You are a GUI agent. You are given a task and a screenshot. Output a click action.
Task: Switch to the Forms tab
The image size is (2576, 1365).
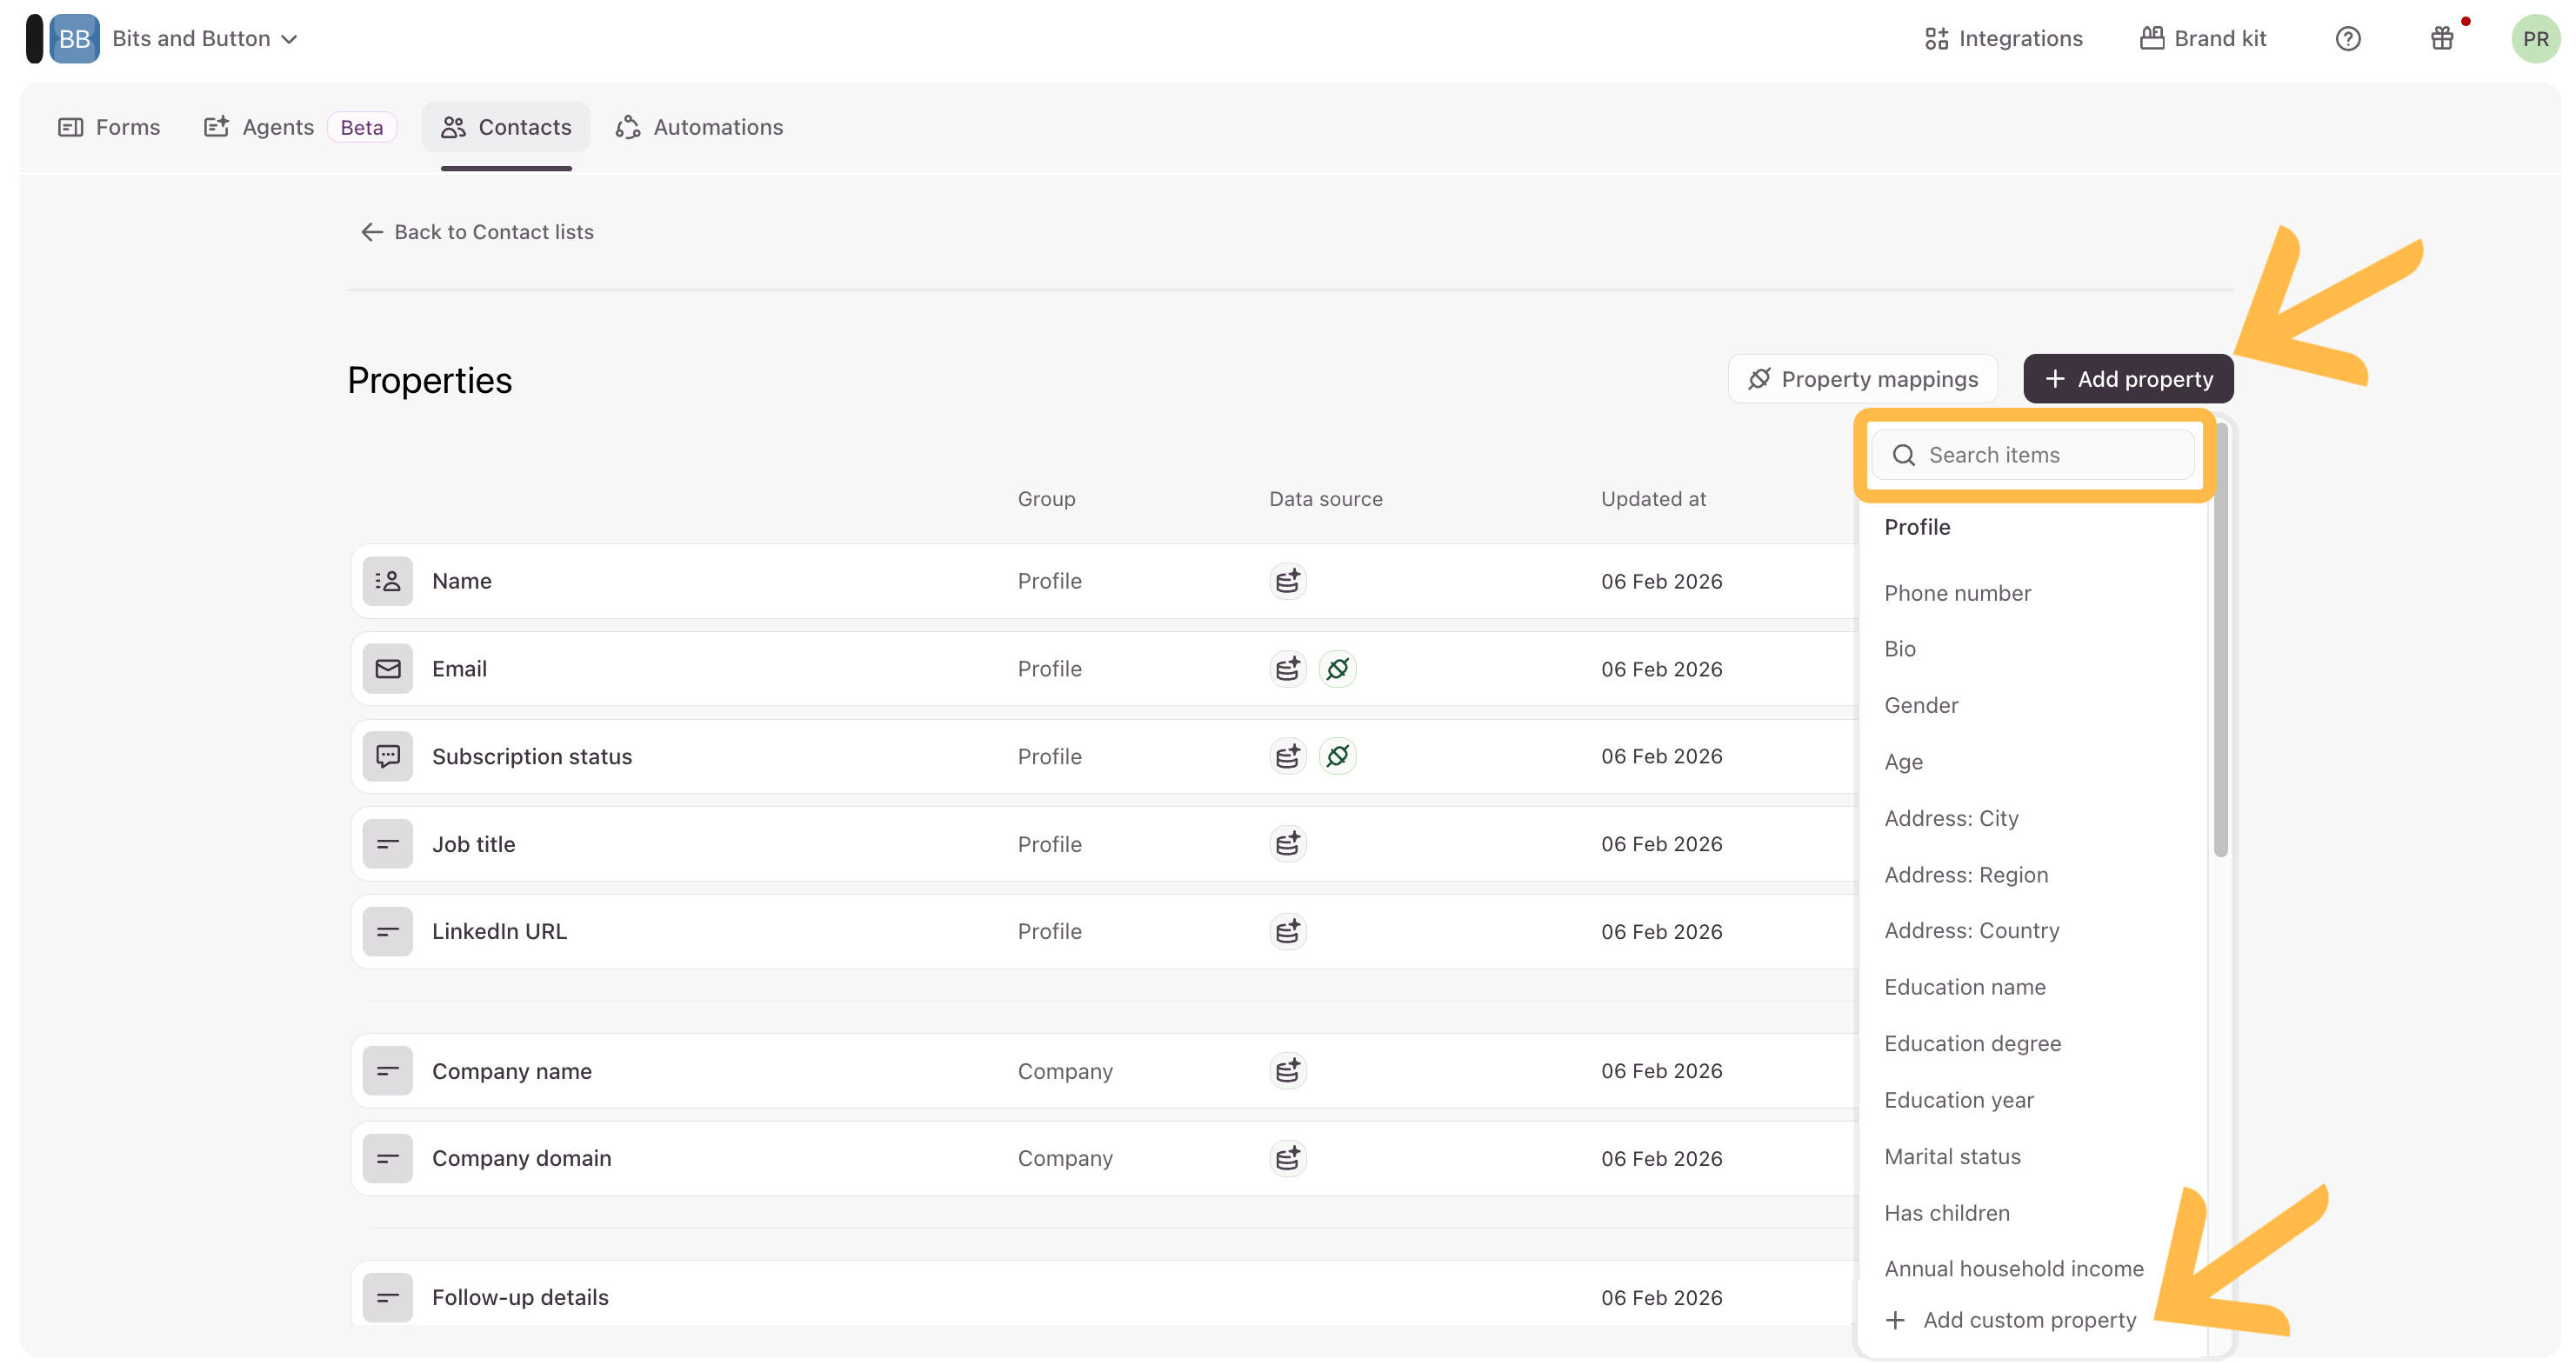point(109,127)
